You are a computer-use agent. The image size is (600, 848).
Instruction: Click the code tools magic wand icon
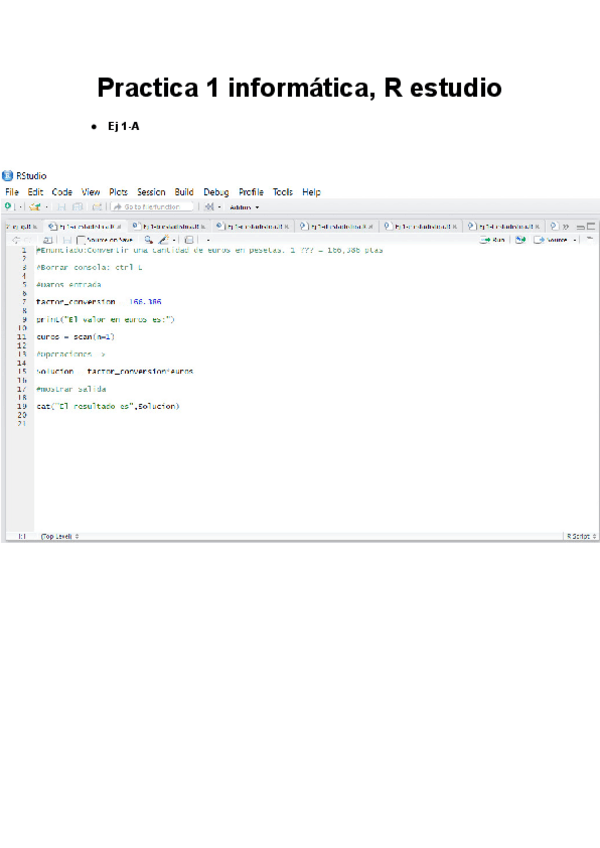click(x=163, y=240)
